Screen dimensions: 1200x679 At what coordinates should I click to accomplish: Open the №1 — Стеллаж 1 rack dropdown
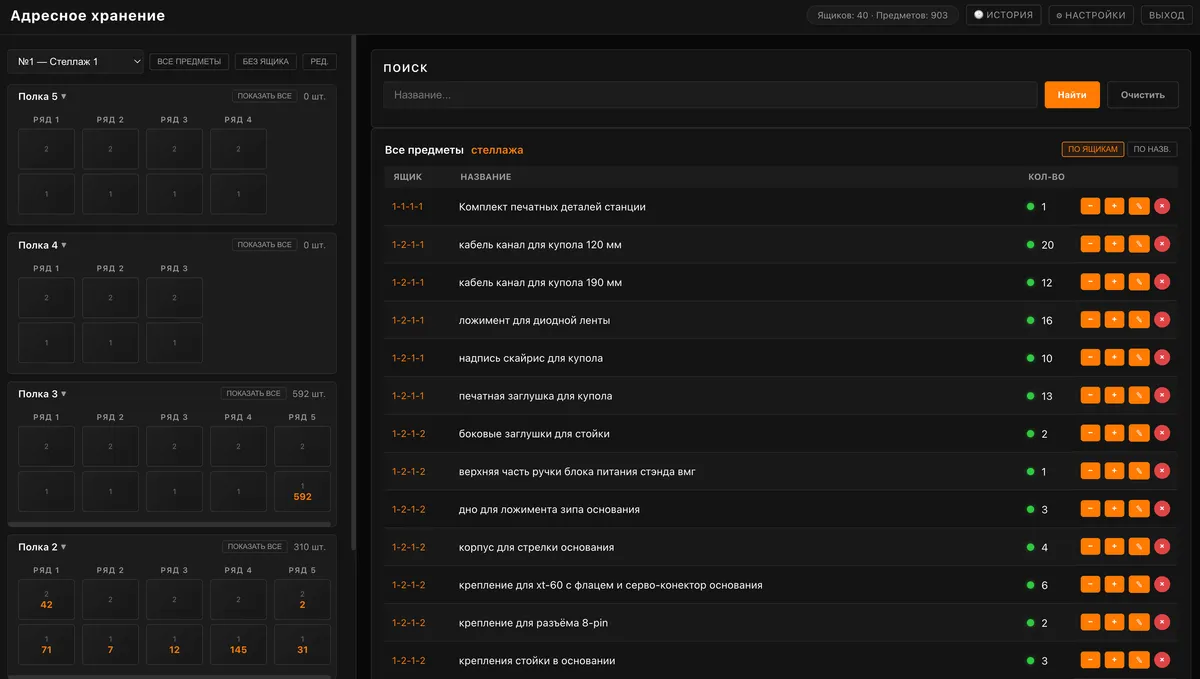pyautogui.click(x=76, y=62)
